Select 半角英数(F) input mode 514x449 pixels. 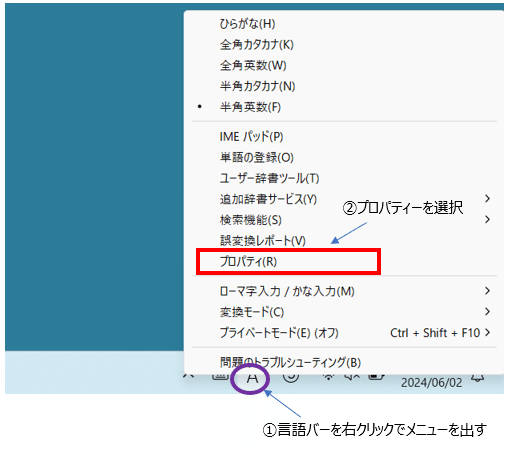(250, 107)
